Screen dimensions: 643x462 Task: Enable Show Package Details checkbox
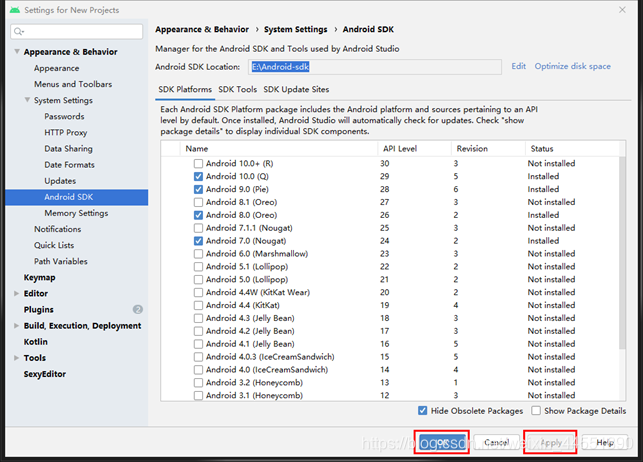click(x=536, y=410)
